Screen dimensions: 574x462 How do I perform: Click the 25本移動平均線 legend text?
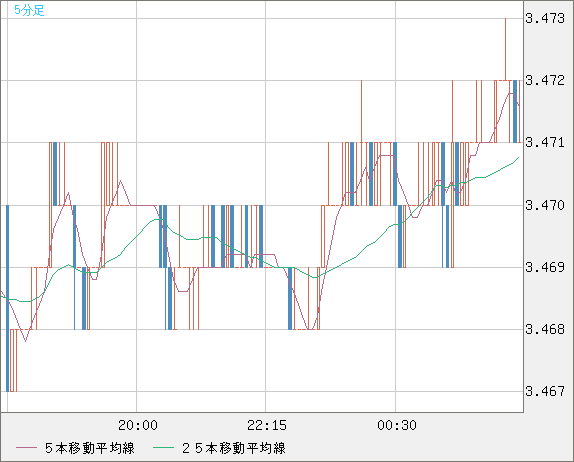pyautogui.click(x=234, y=448)
